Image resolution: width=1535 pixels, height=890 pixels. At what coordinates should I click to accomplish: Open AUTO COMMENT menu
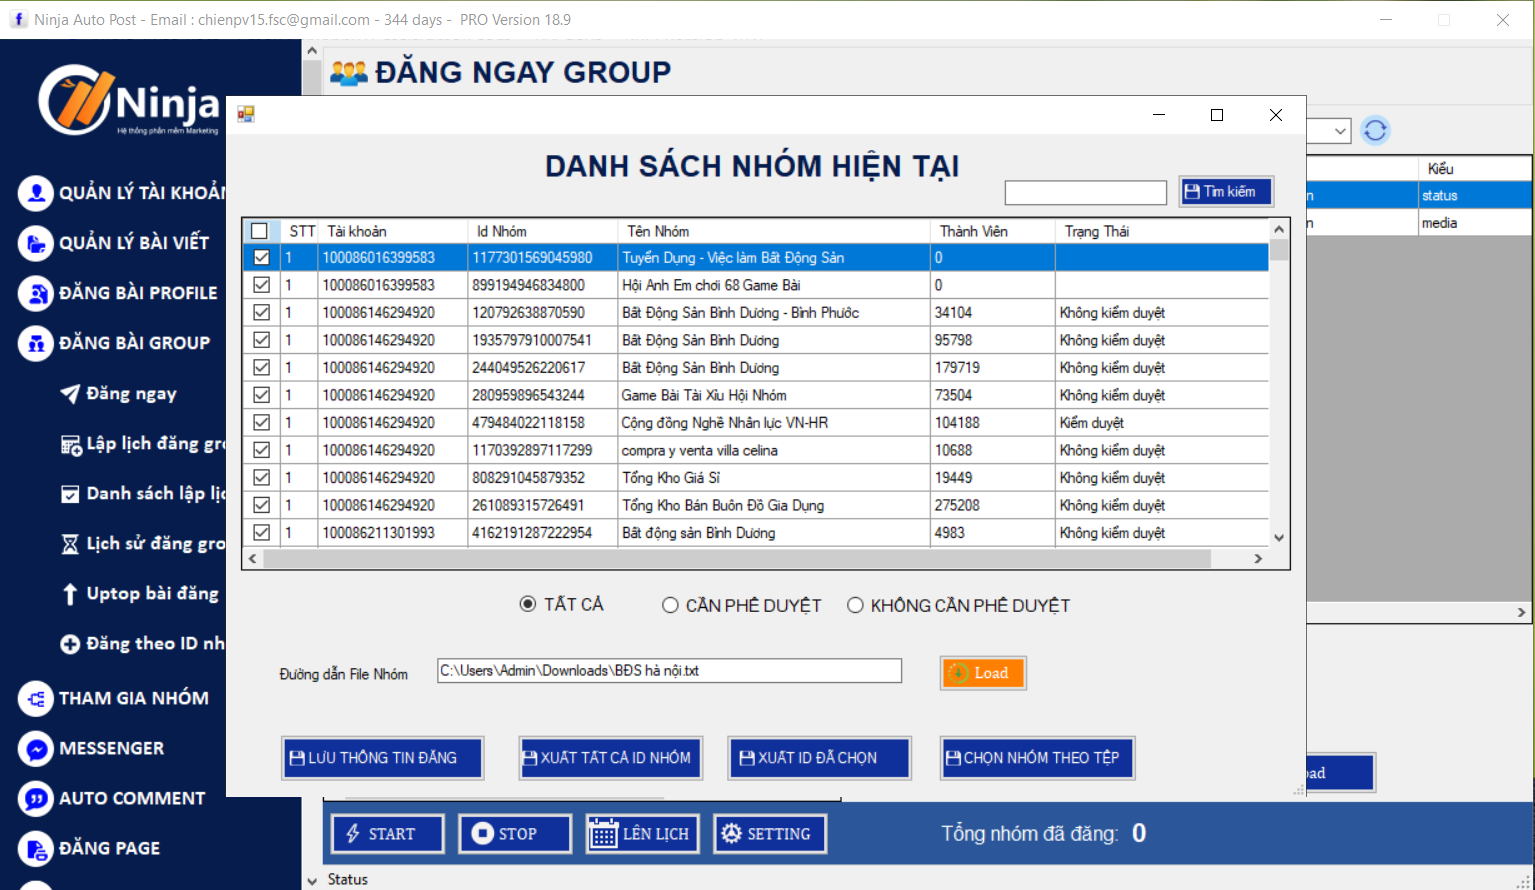tap(132, 798)
